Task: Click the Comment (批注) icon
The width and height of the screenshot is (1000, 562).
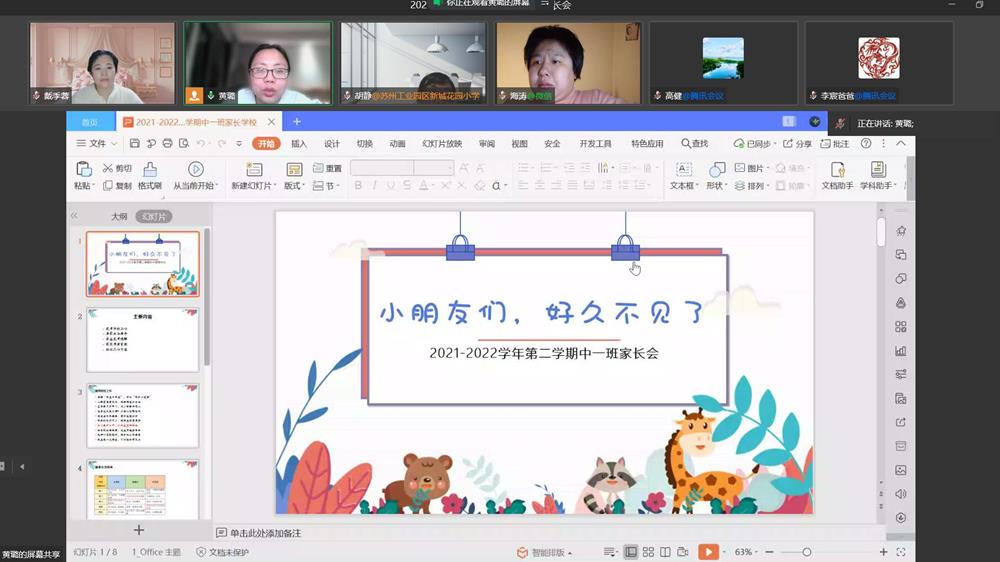Action: [835, 144]
